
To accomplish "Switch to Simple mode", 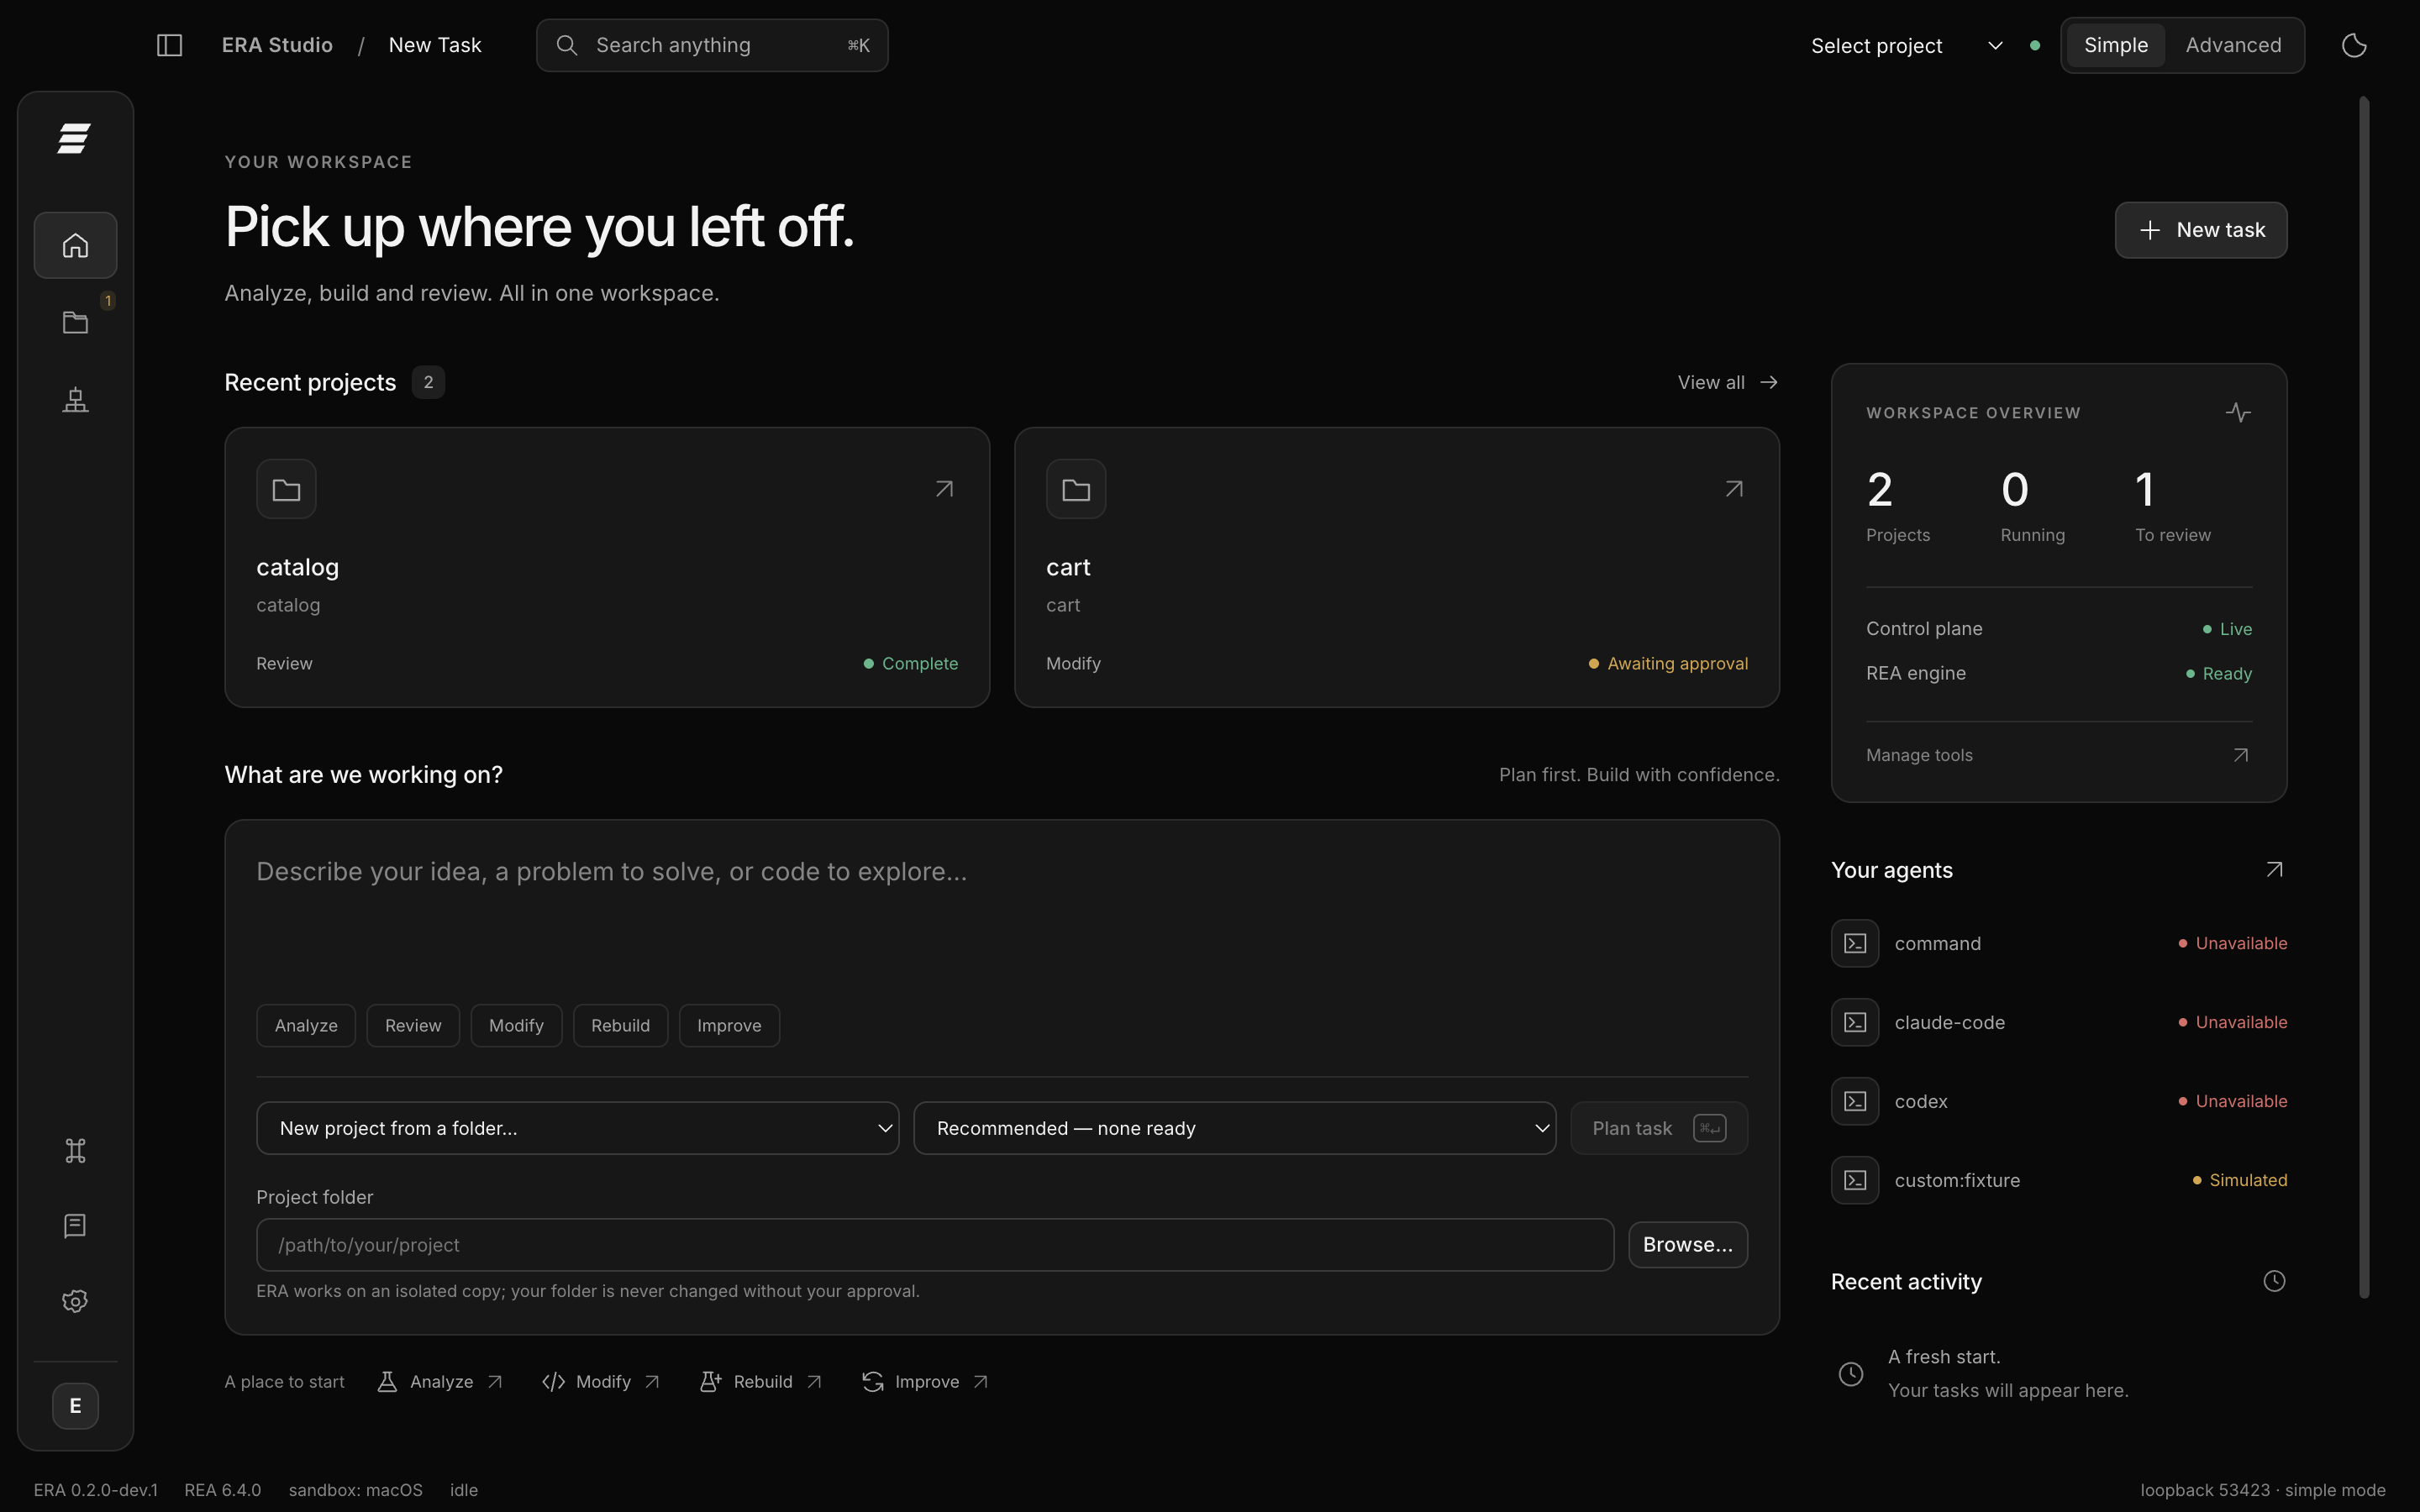I will [2115, 45].
